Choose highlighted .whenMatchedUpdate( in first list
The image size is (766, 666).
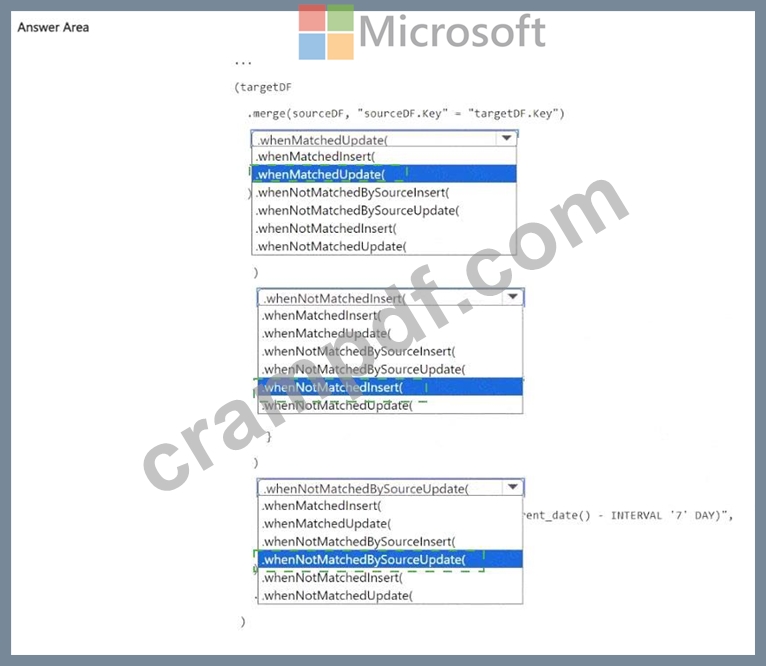click(x=384, y=174)
